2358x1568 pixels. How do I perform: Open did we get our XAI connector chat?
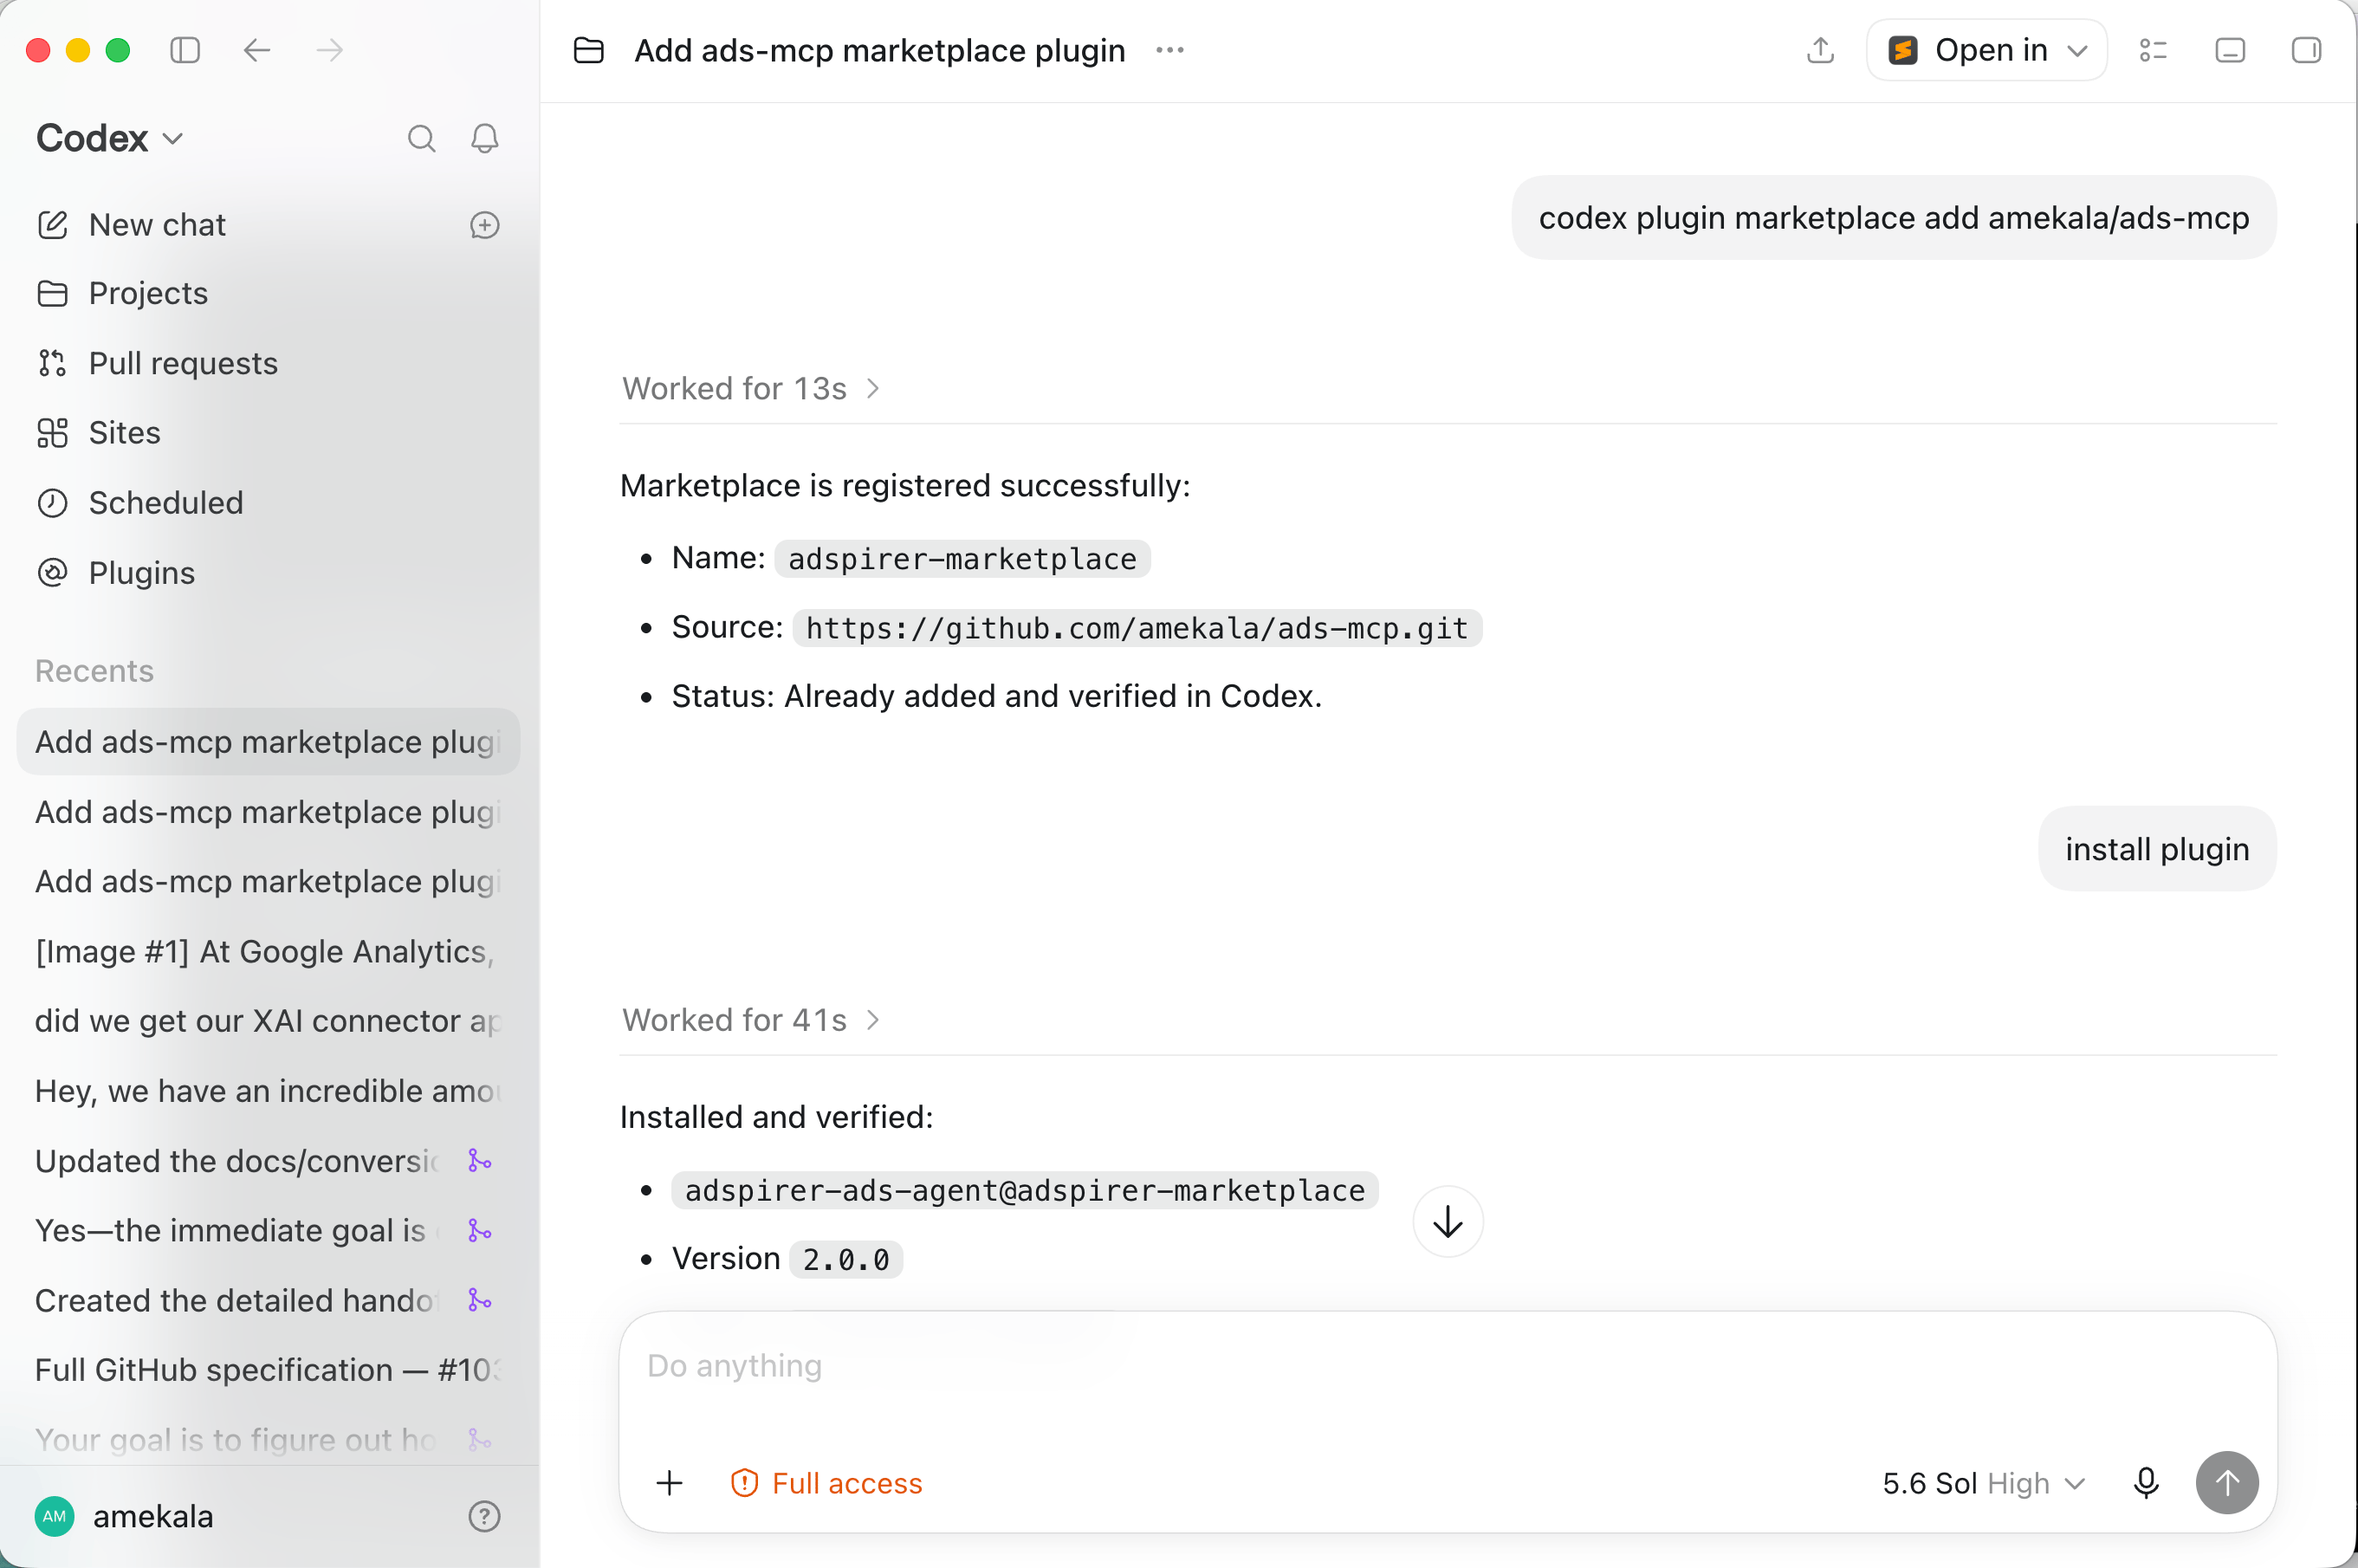click(268, 1021)
